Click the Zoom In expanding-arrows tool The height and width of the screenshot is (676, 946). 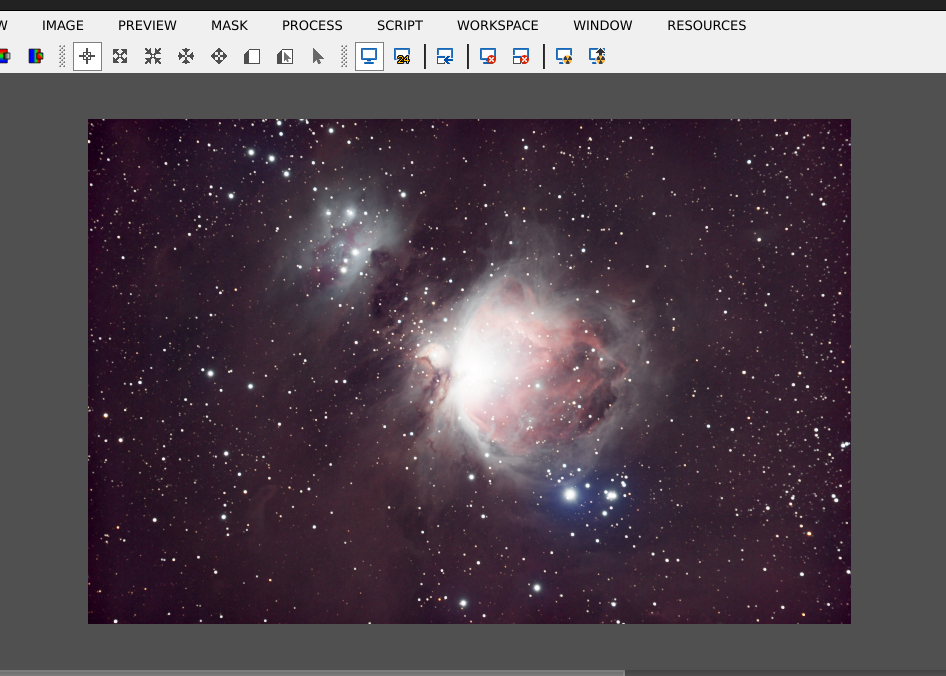pyautogui.click(x=120, y=57)
